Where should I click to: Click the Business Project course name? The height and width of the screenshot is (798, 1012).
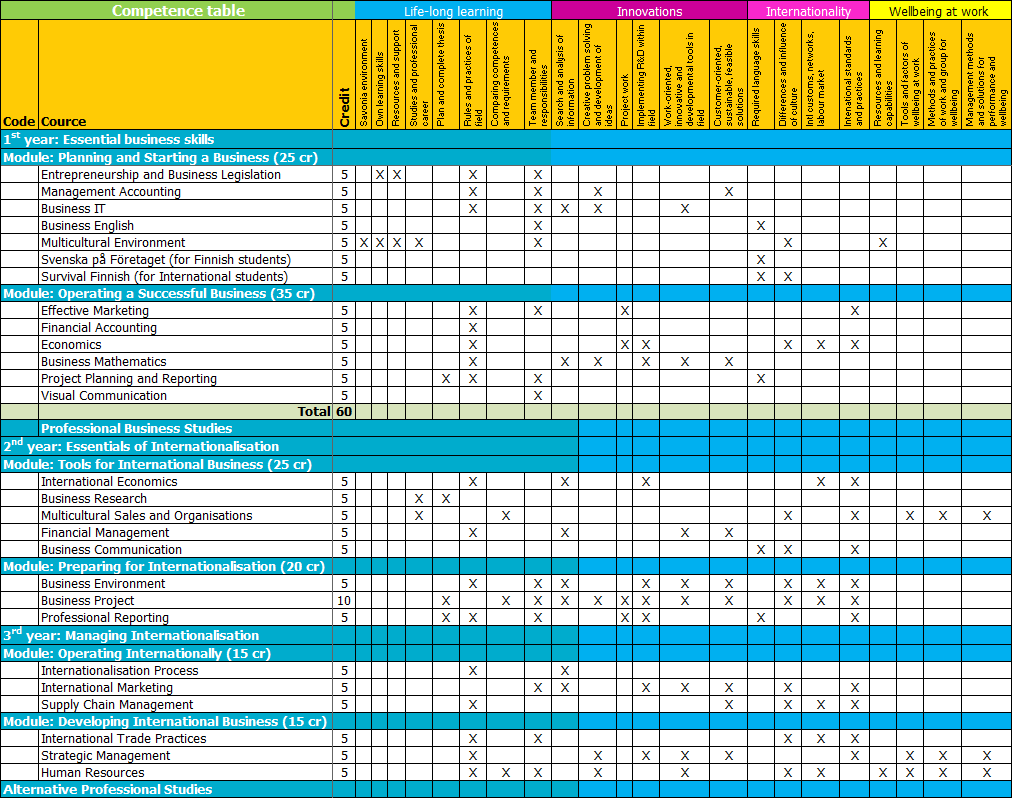(x=88, y=601)
